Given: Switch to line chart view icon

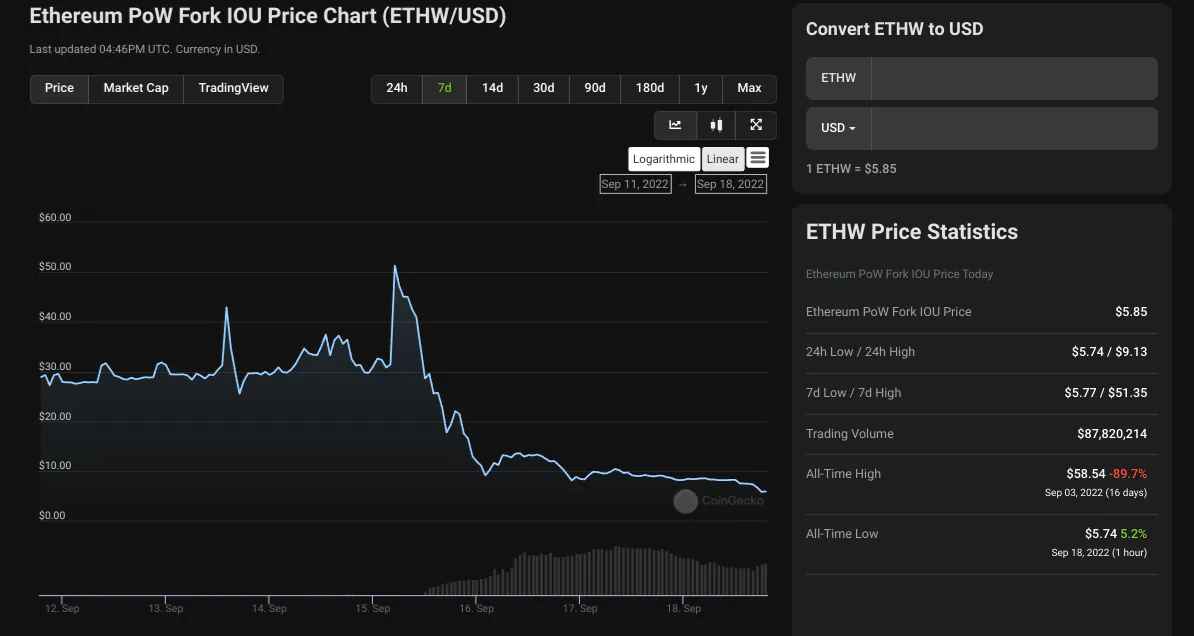Looking at the screenshot, I should click(x=675, y=126).
